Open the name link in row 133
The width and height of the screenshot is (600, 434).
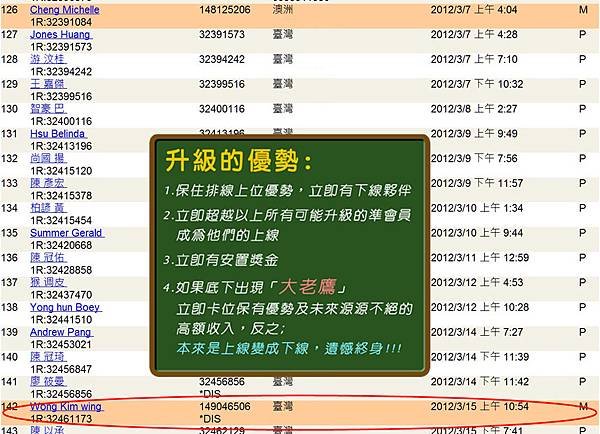tap(48, 183)
